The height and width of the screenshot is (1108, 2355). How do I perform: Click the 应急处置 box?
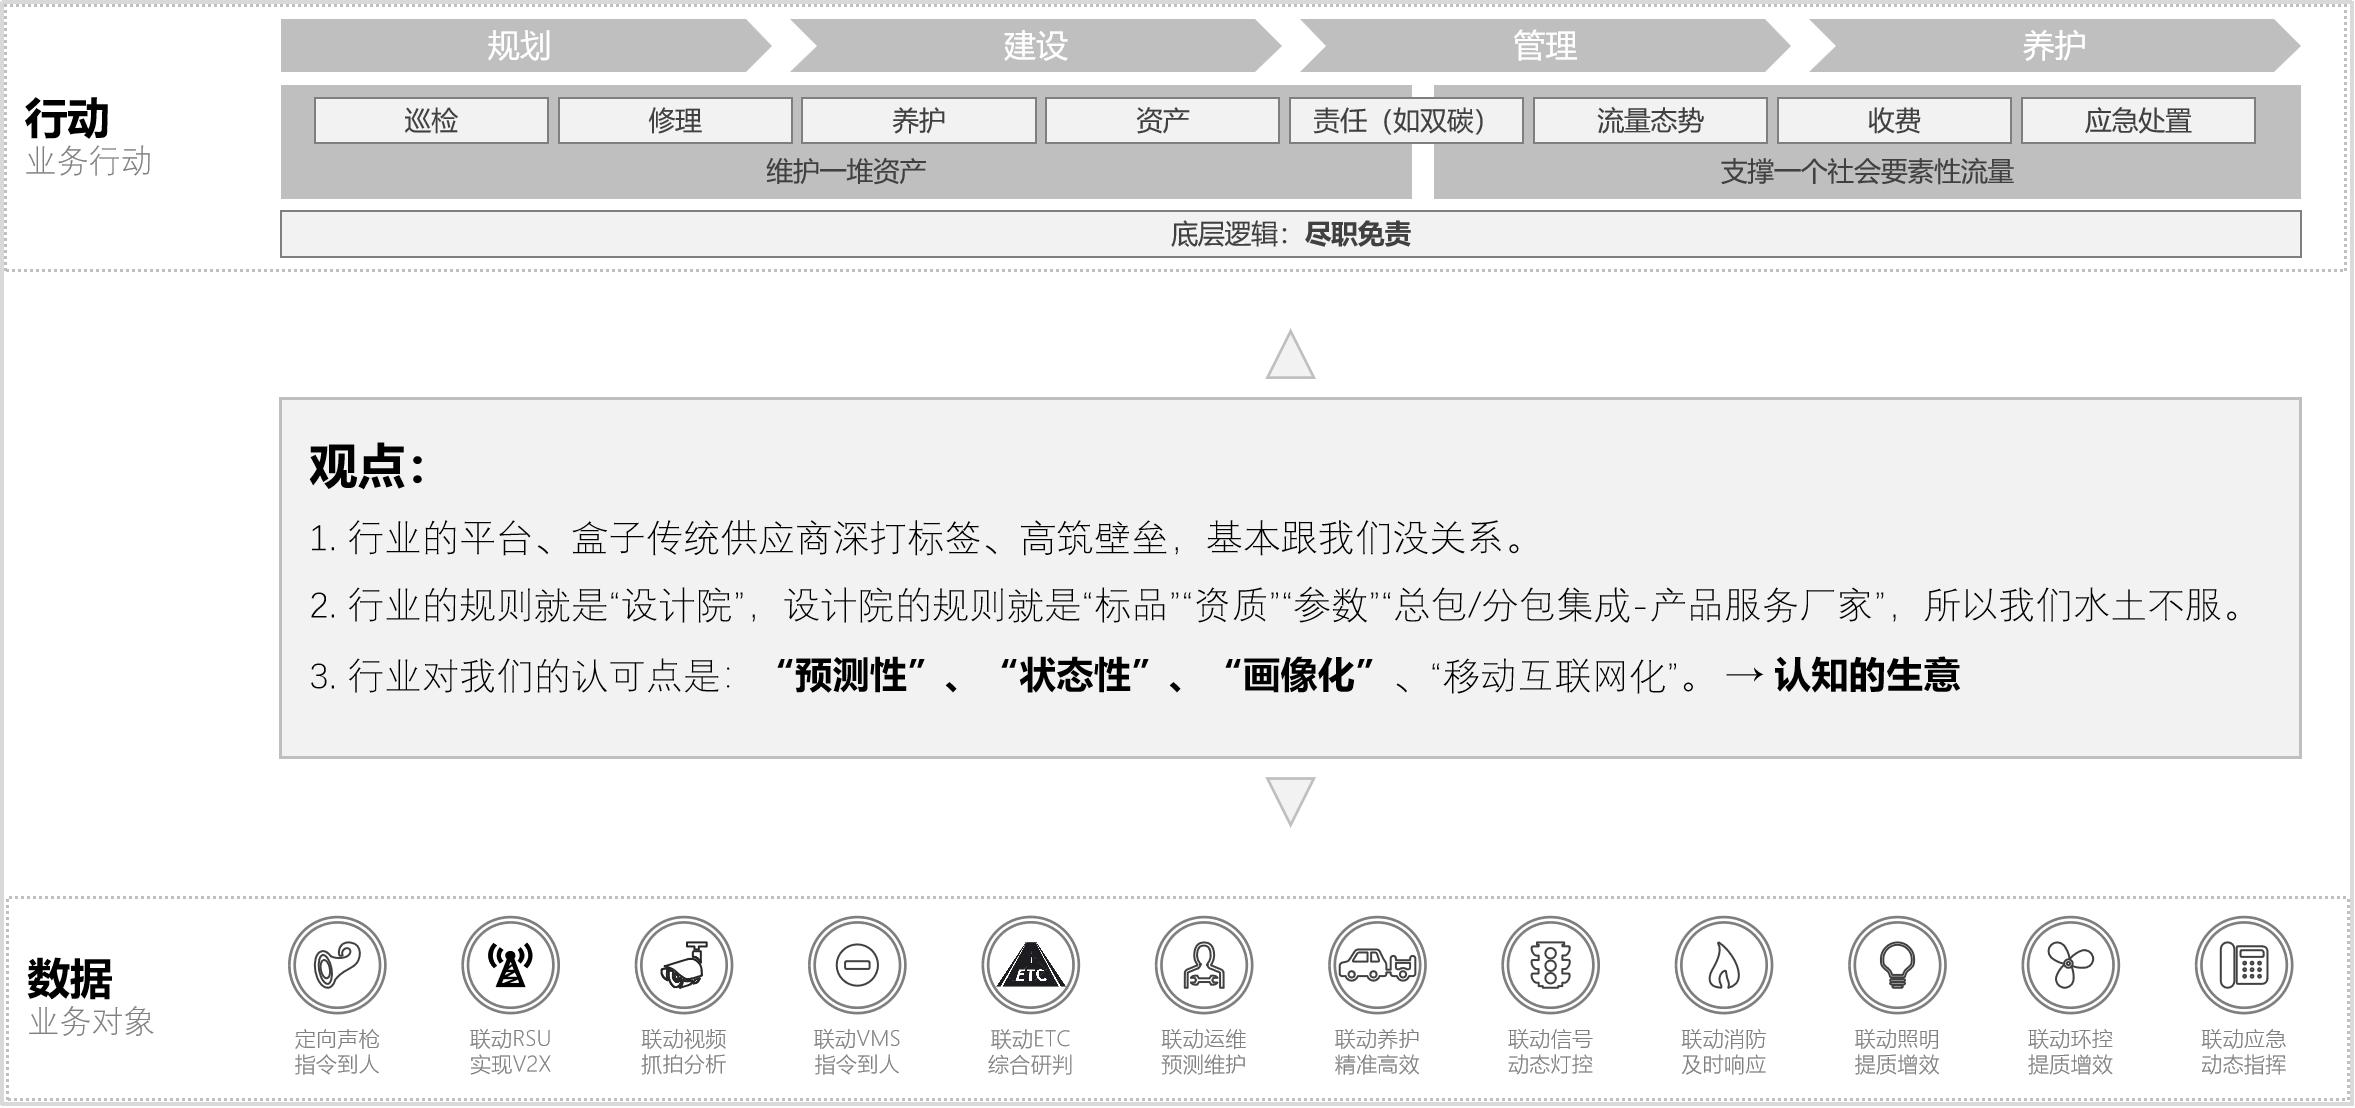(2137, 121)
